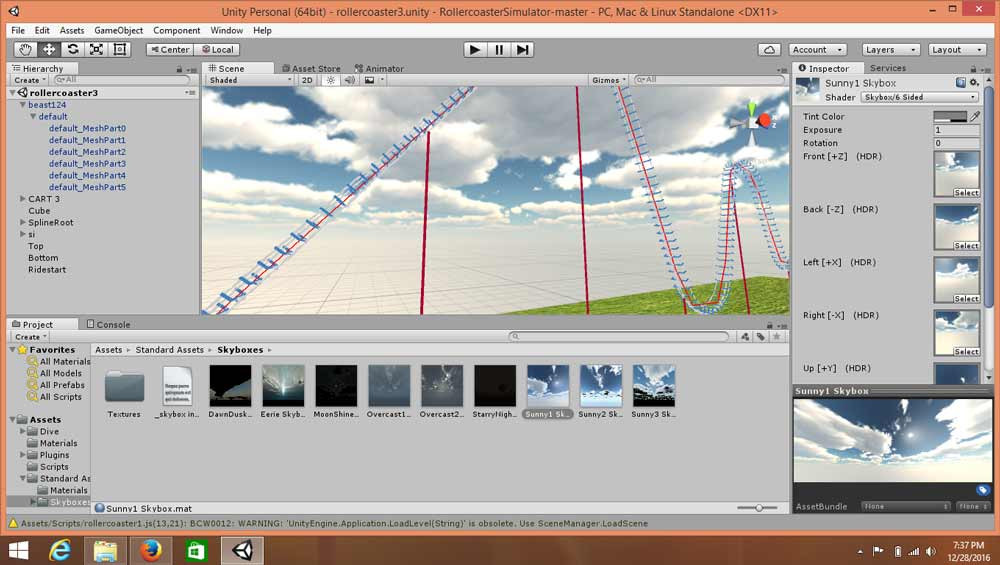Open the GameObject menu

pos(118,31)
